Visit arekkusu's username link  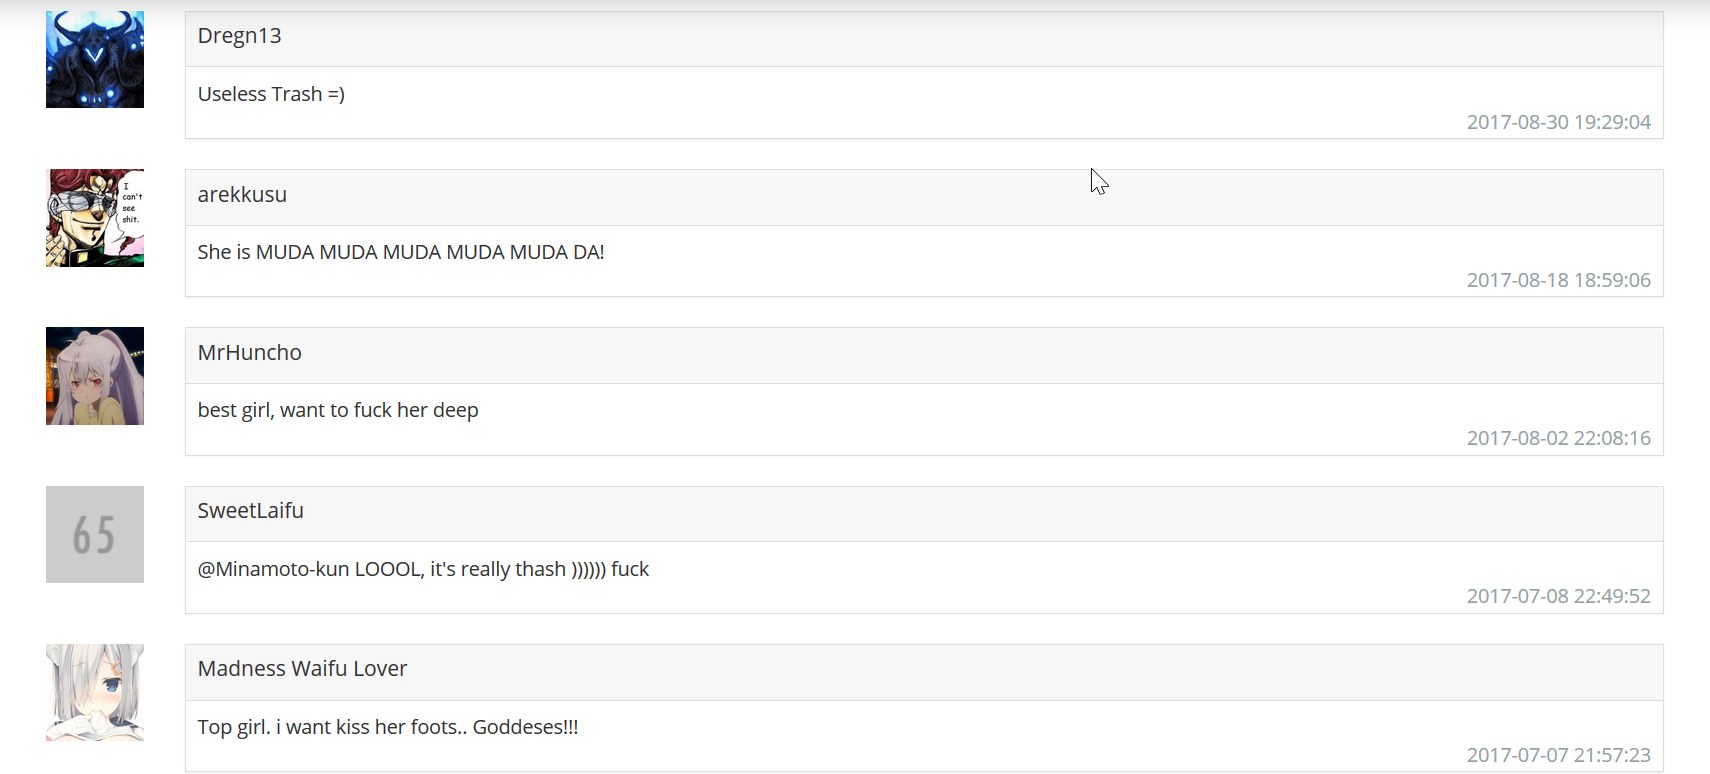(242, 195)
